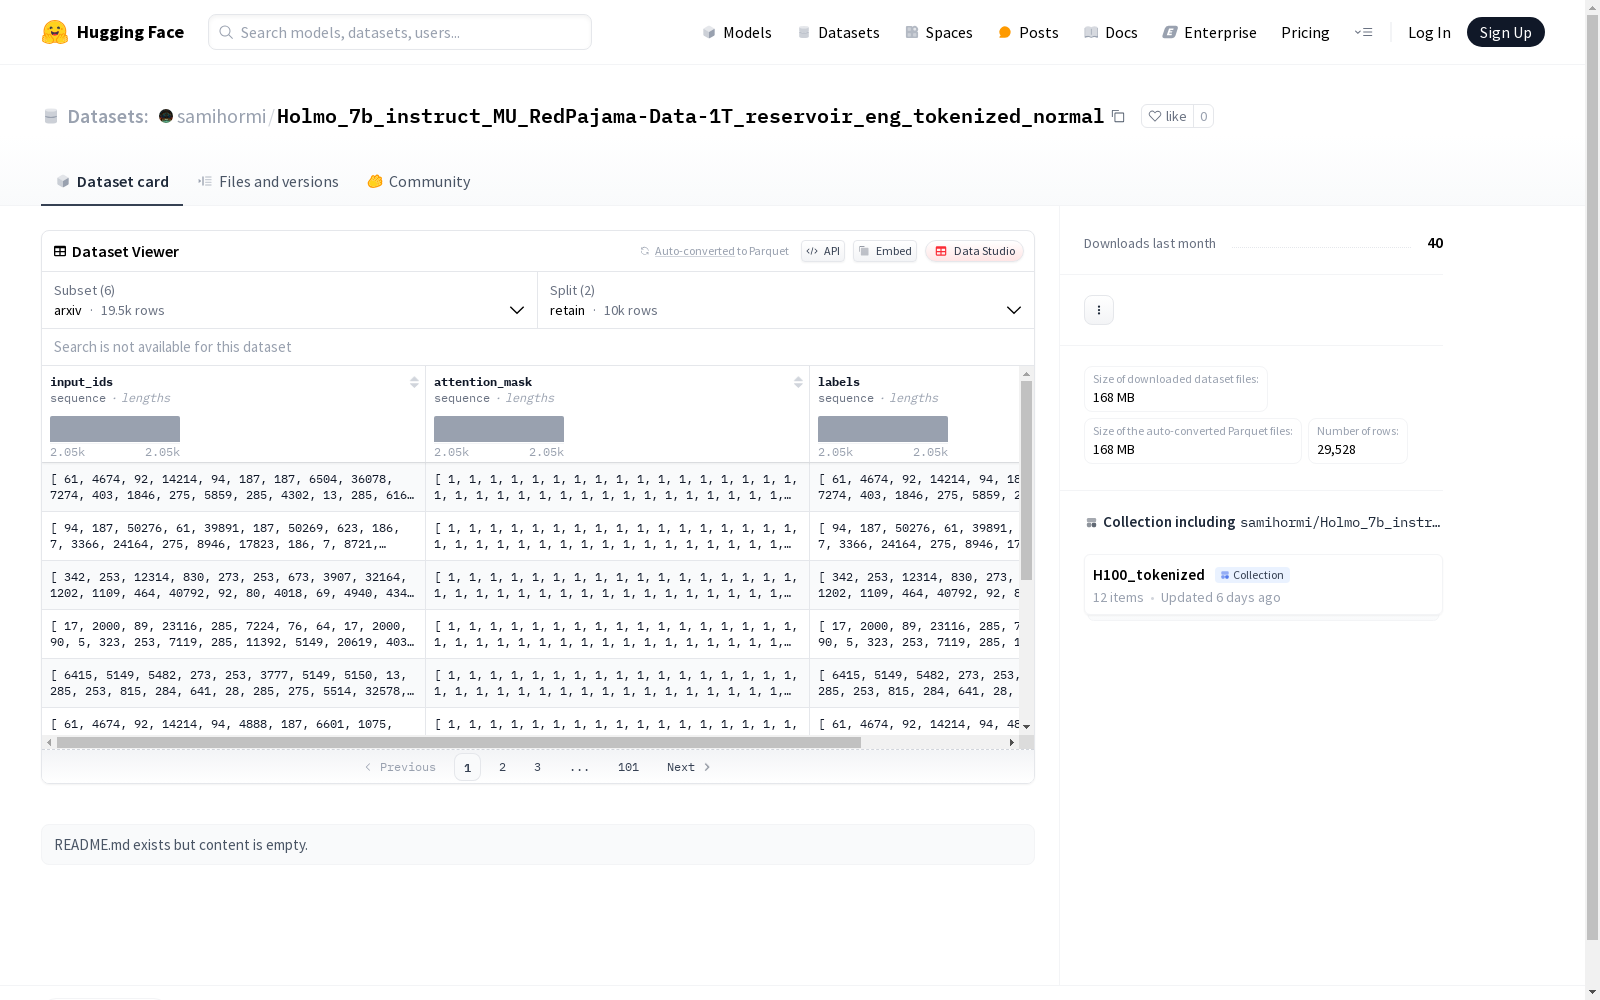Click the table vertical scrollbar thumb
The width and height of the screenshot is (1600, 1000).
(x=1026, y=480)
